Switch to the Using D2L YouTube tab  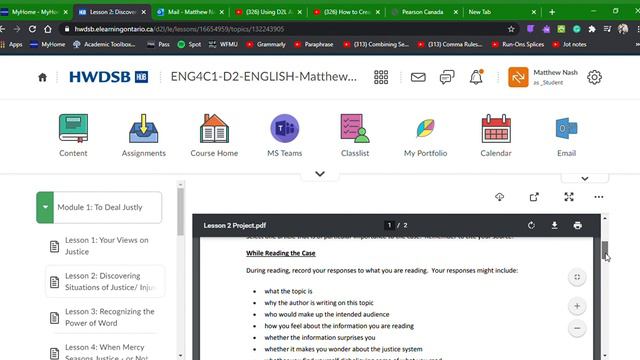click(269, 12)
